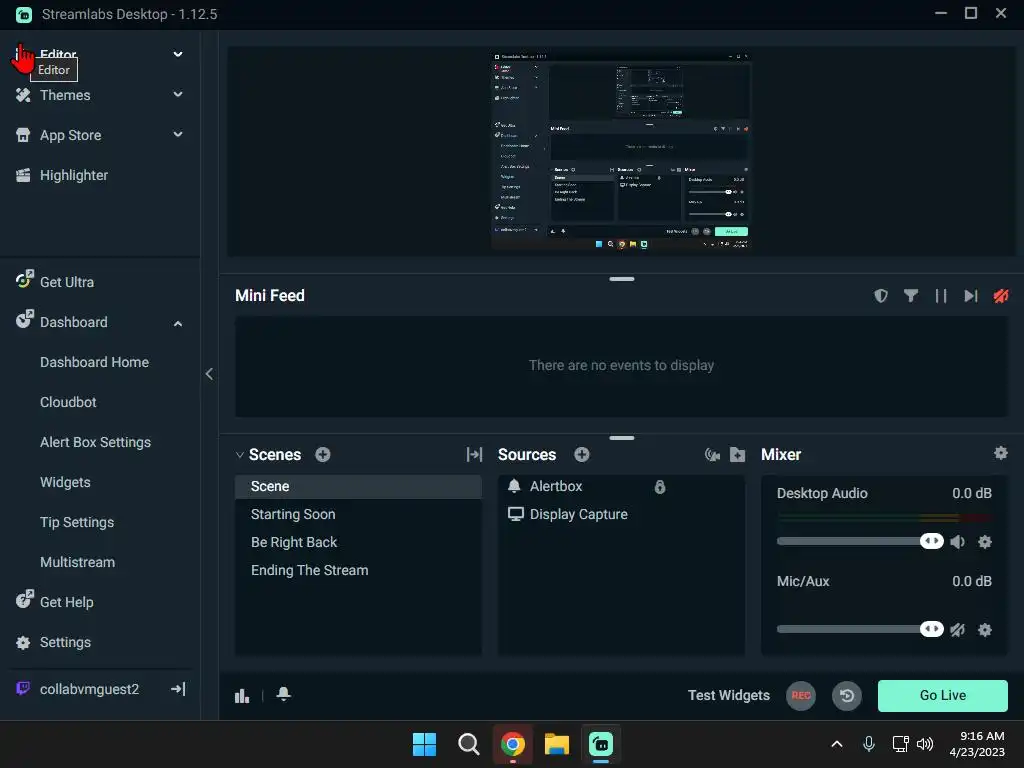
Task: Open performance stats bar chart icon
Action: pos(242,696)
